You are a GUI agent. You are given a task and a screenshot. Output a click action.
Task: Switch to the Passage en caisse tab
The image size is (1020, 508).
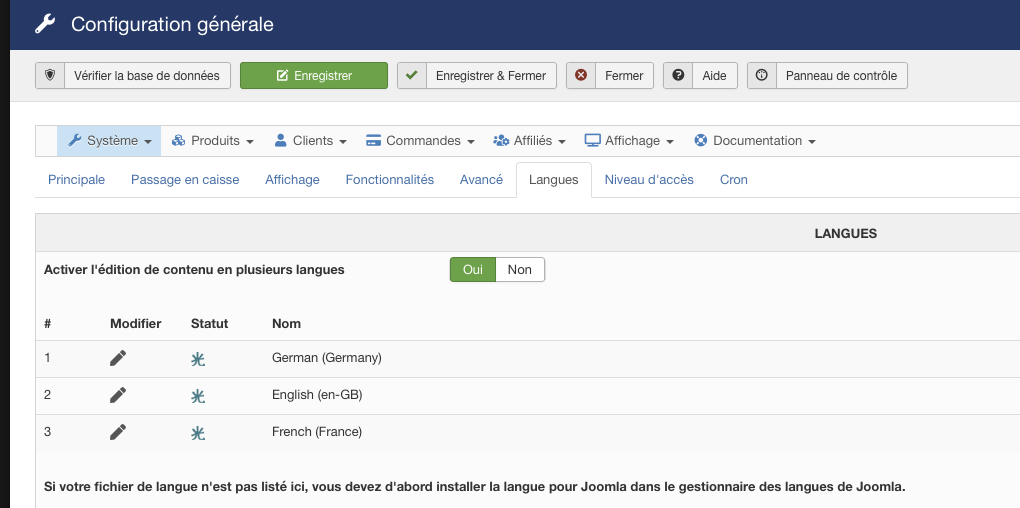[x=185, y=180]
